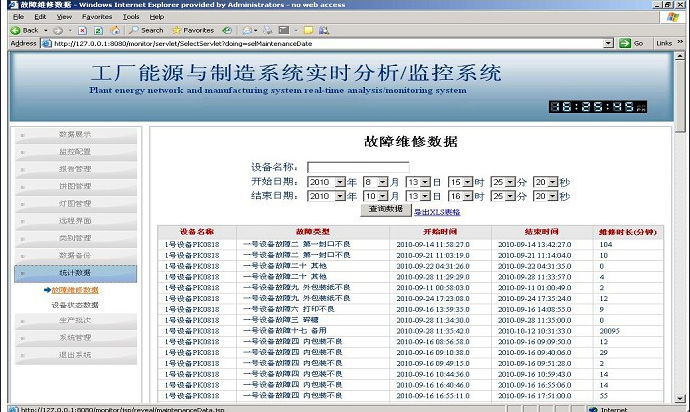690x412 pixels.
Task: Click the Internet zone globe in status bar
Action: click(594, 408)
